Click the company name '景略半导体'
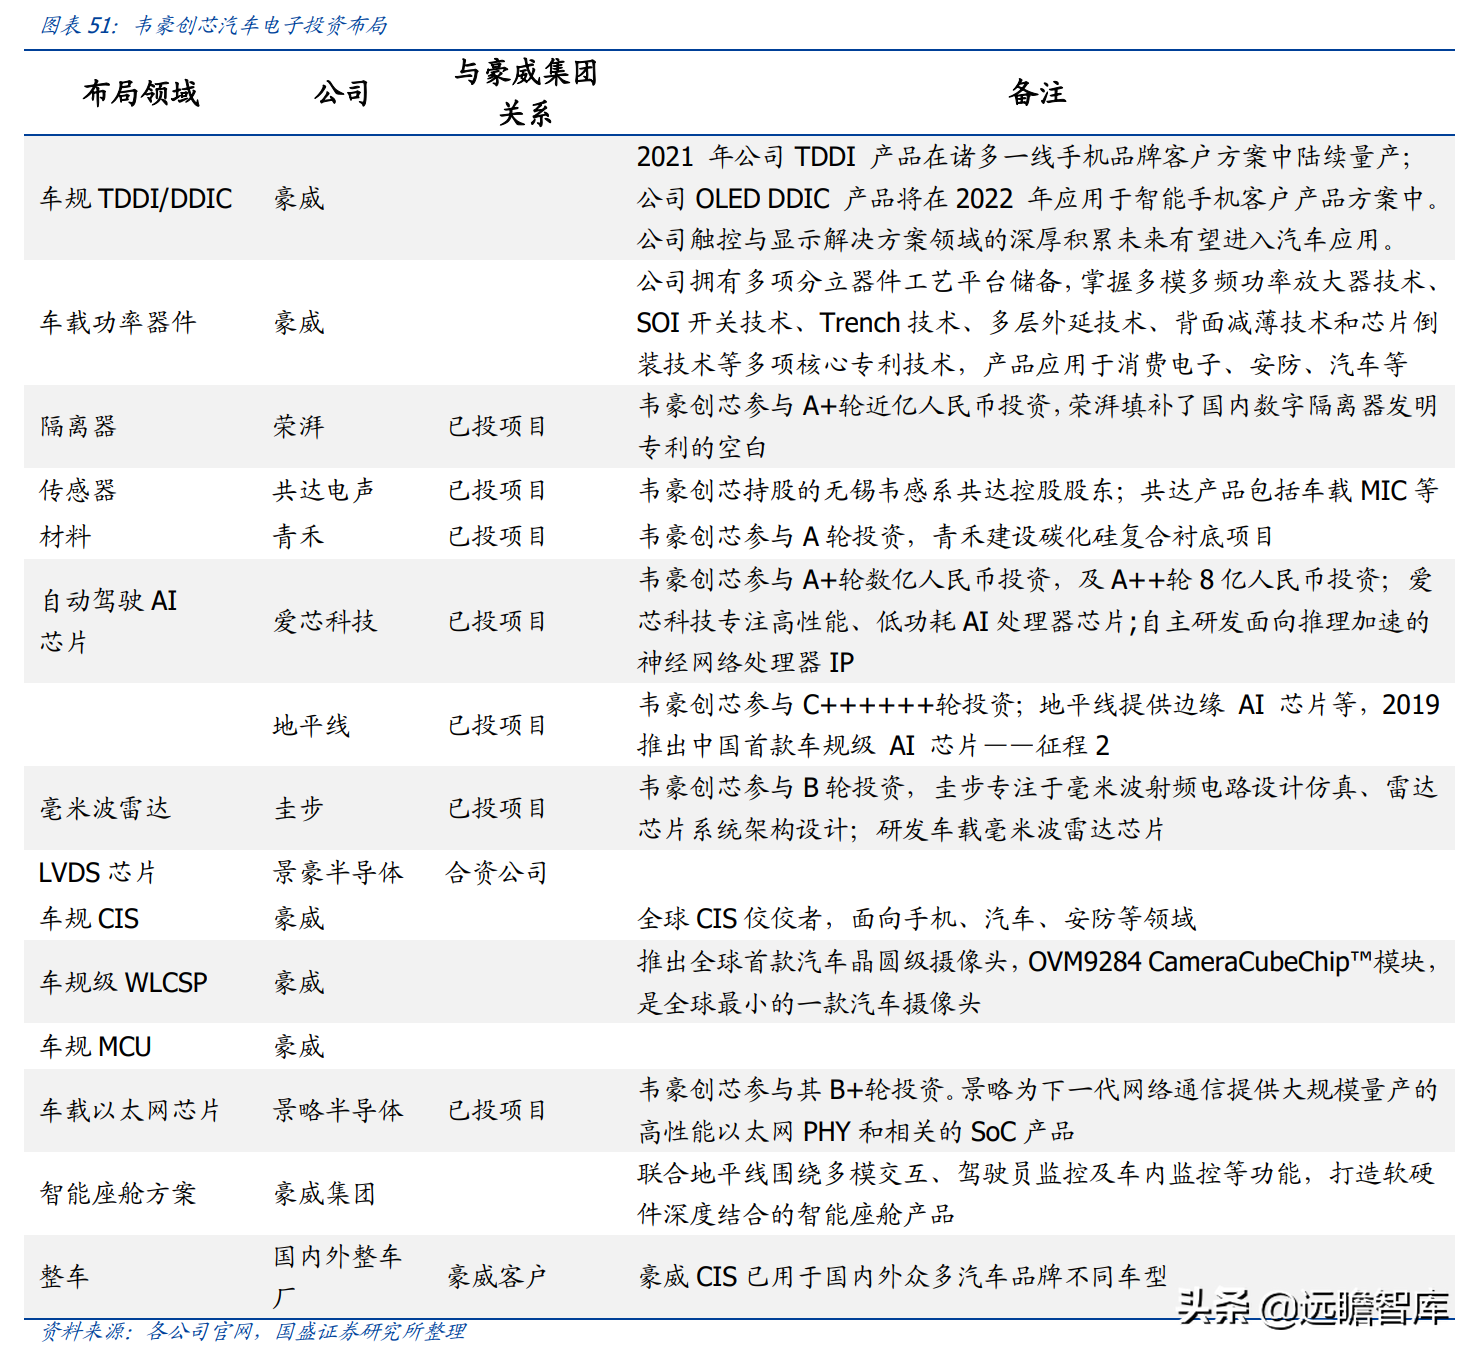This screenshot has width=1482, height=1360. 338,1110
